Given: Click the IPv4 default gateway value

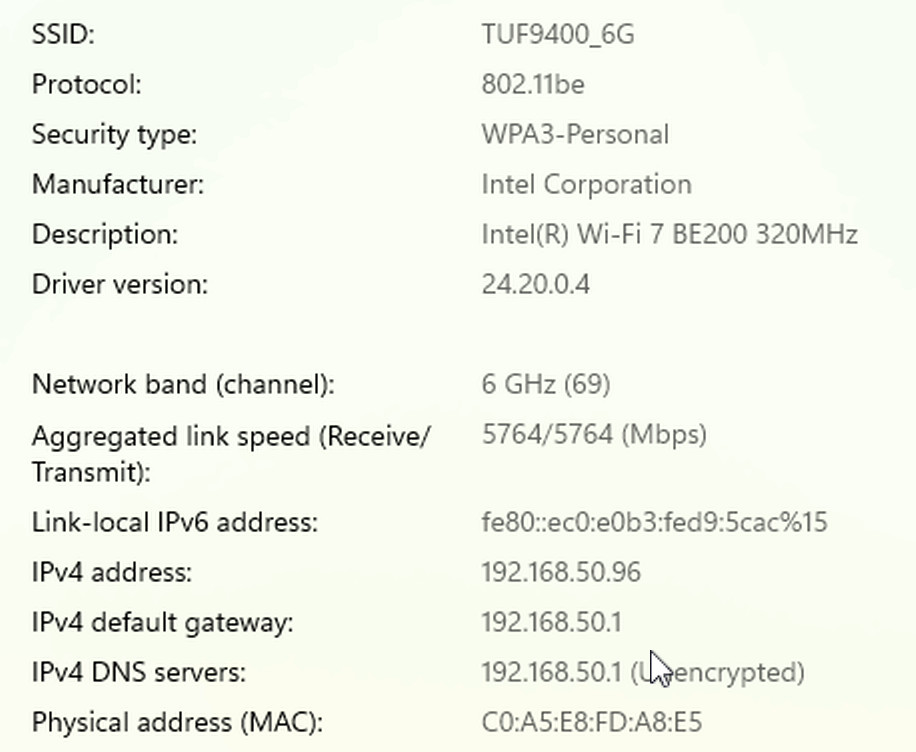Looking at the screenshot, I should 551,622.
